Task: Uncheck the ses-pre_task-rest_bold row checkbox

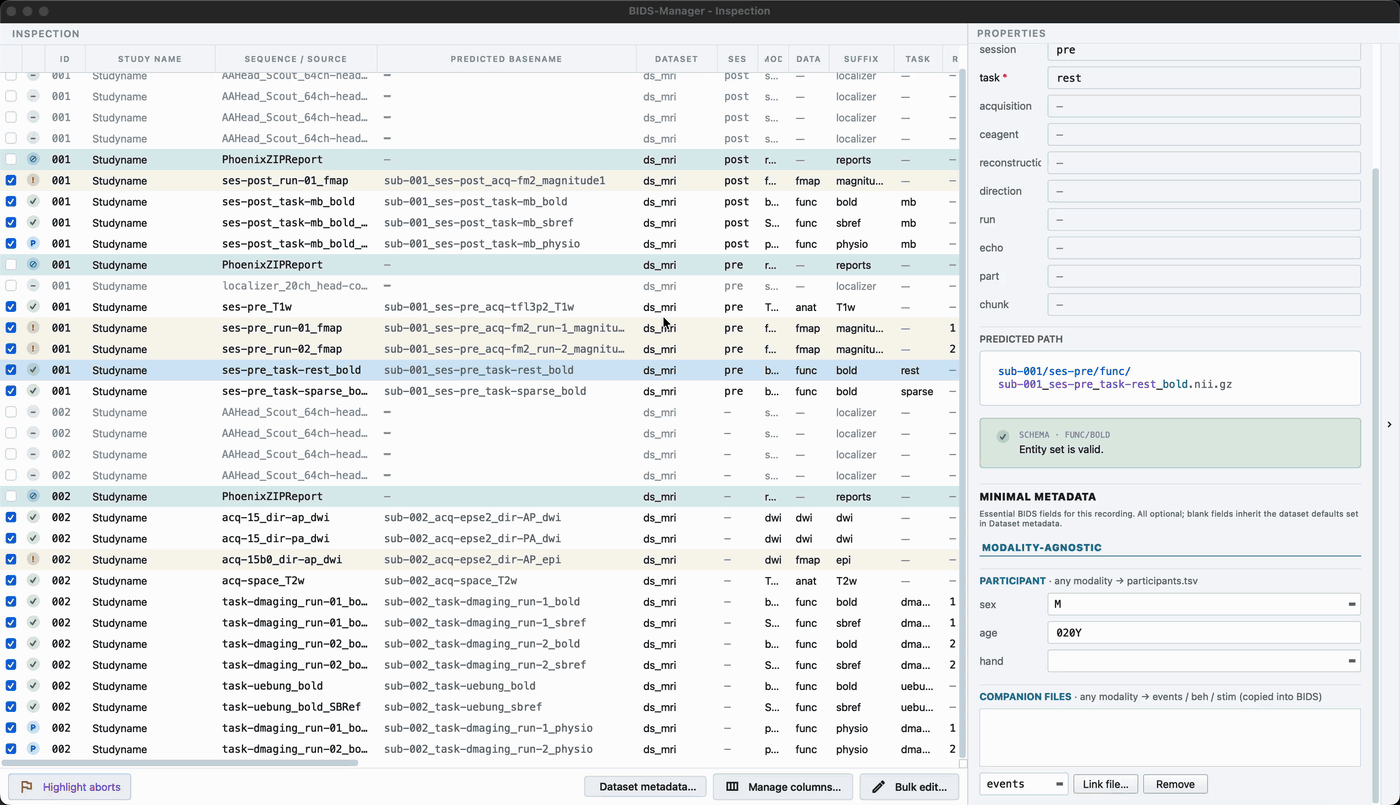Action: (11, 370)
